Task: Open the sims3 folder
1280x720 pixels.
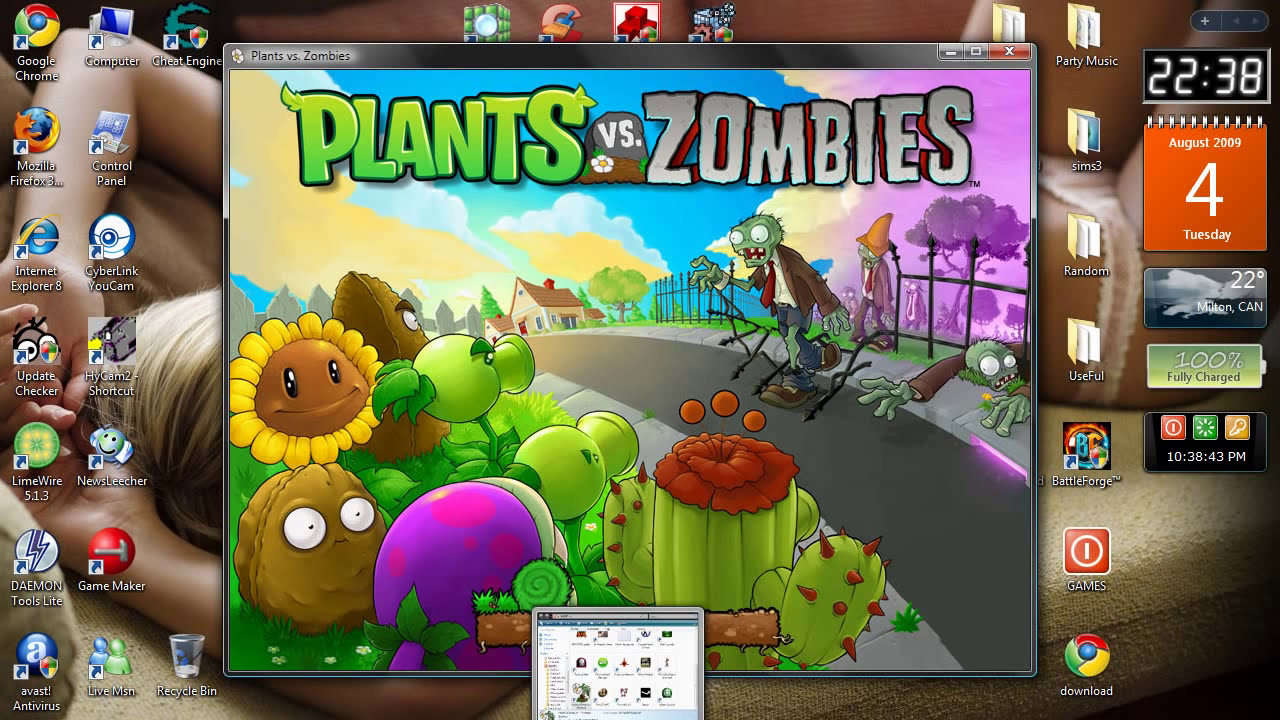Action: (1086, 142)
